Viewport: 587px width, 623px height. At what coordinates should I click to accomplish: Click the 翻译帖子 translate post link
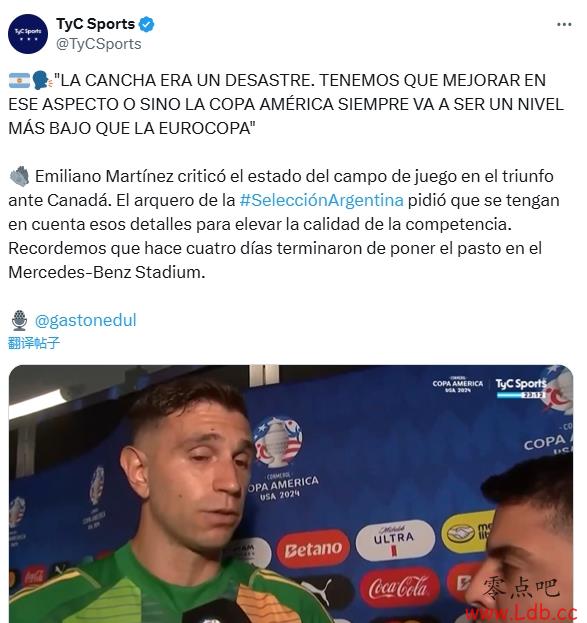point(34,343)
